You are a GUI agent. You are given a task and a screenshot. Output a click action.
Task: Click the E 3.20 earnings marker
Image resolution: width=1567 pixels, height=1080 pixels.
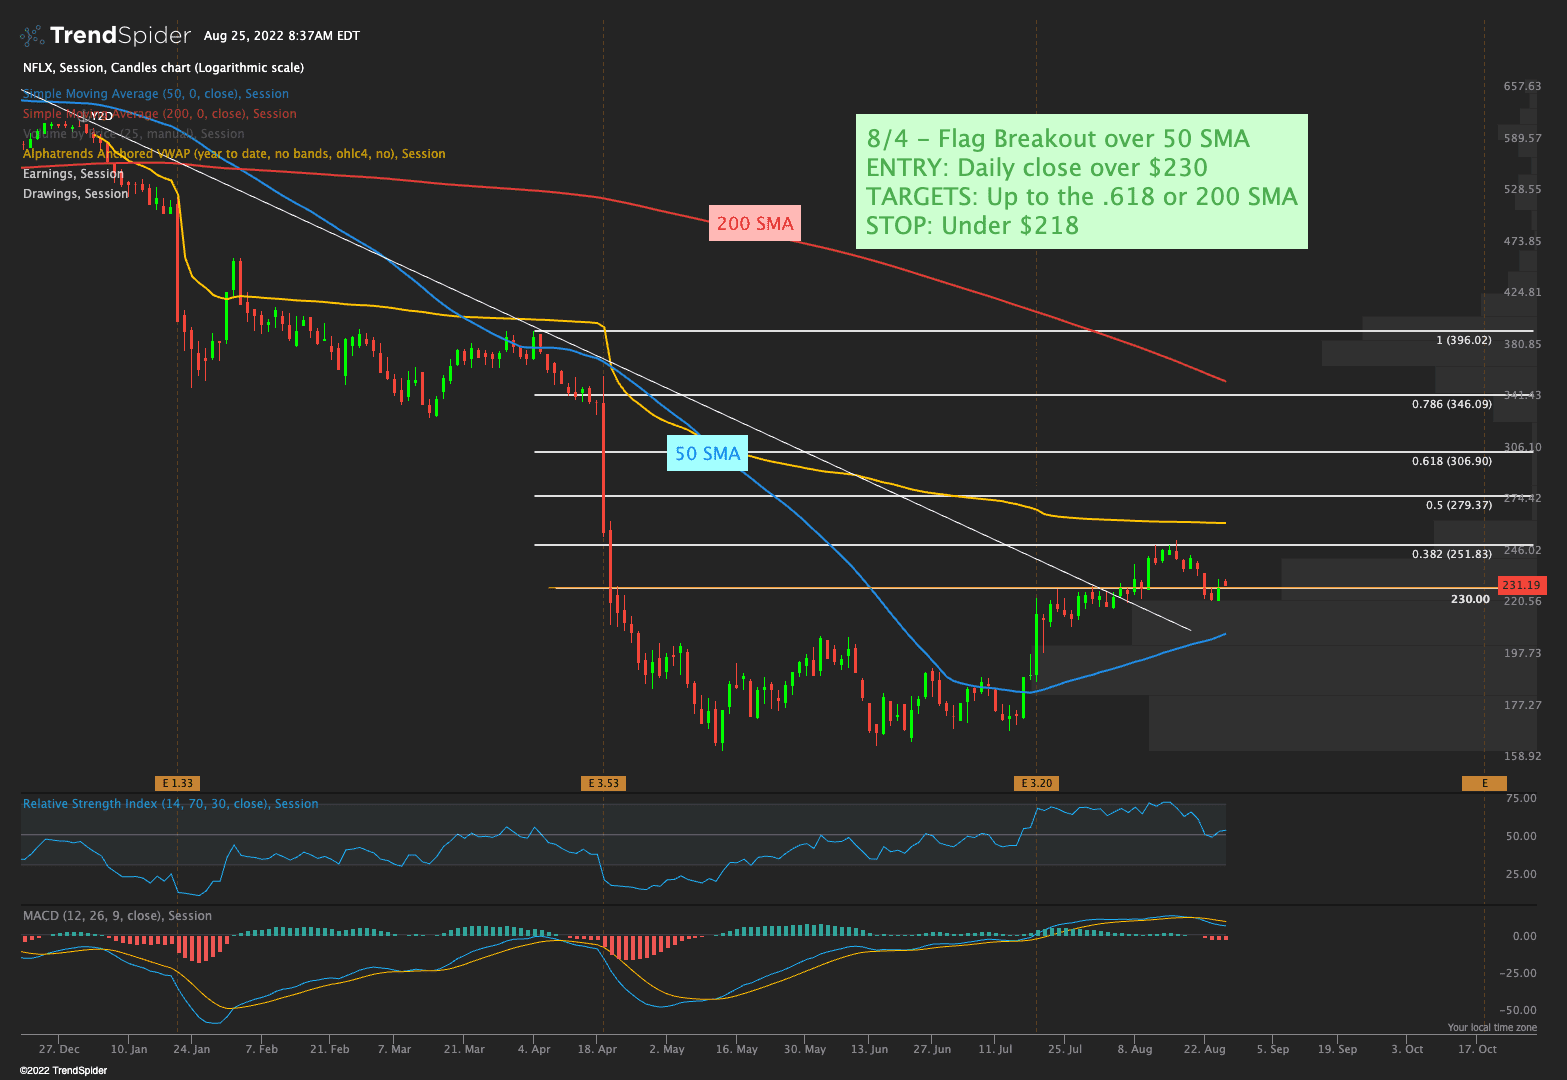(1036, 783)
